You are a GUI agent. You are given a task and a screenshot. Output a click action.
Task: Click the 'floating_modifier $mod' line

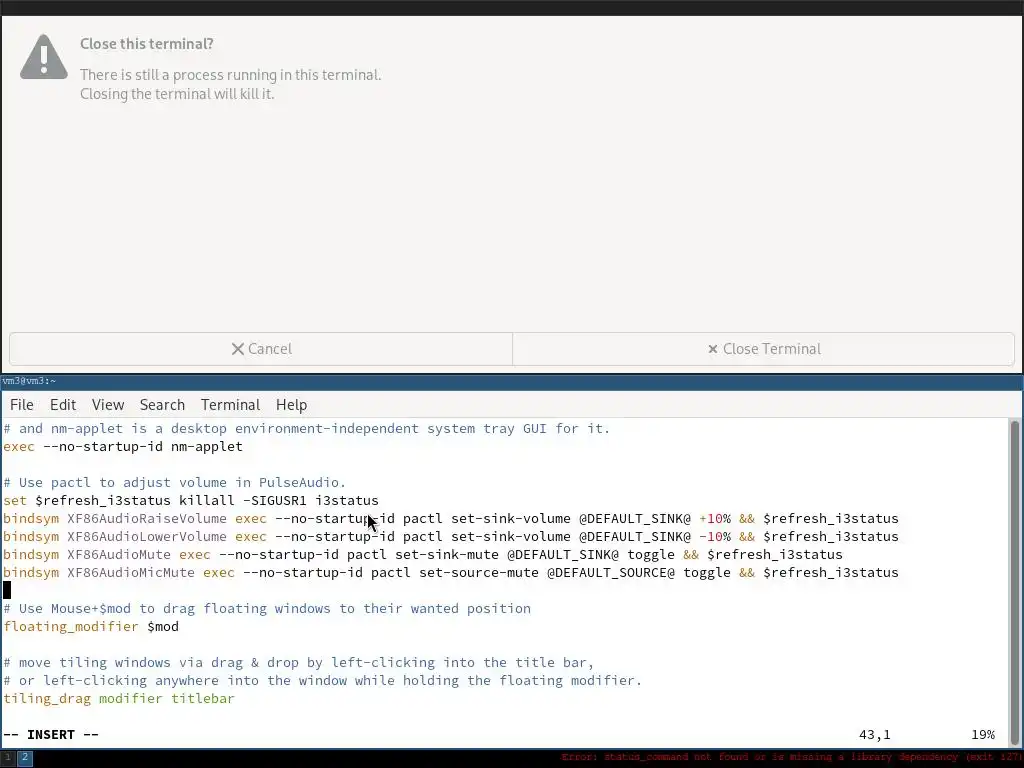point(91,626)
